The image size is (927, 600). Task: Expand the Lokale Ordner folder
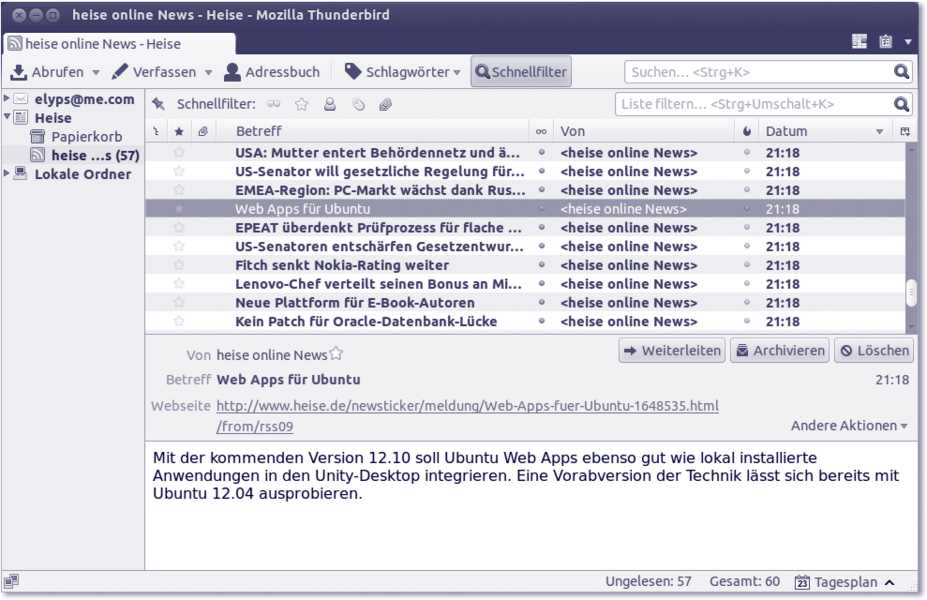(x=7, y=174)
